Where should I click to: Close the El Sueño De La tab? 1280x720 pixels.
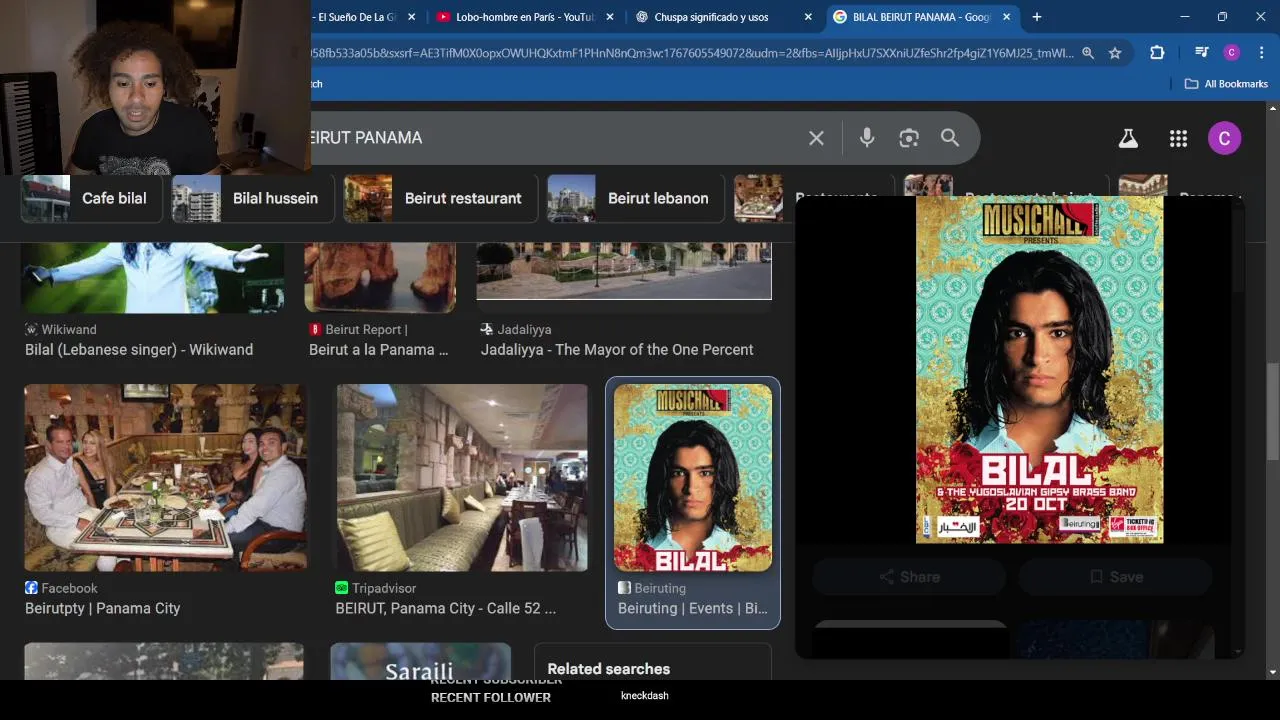(x=411, y=17)
